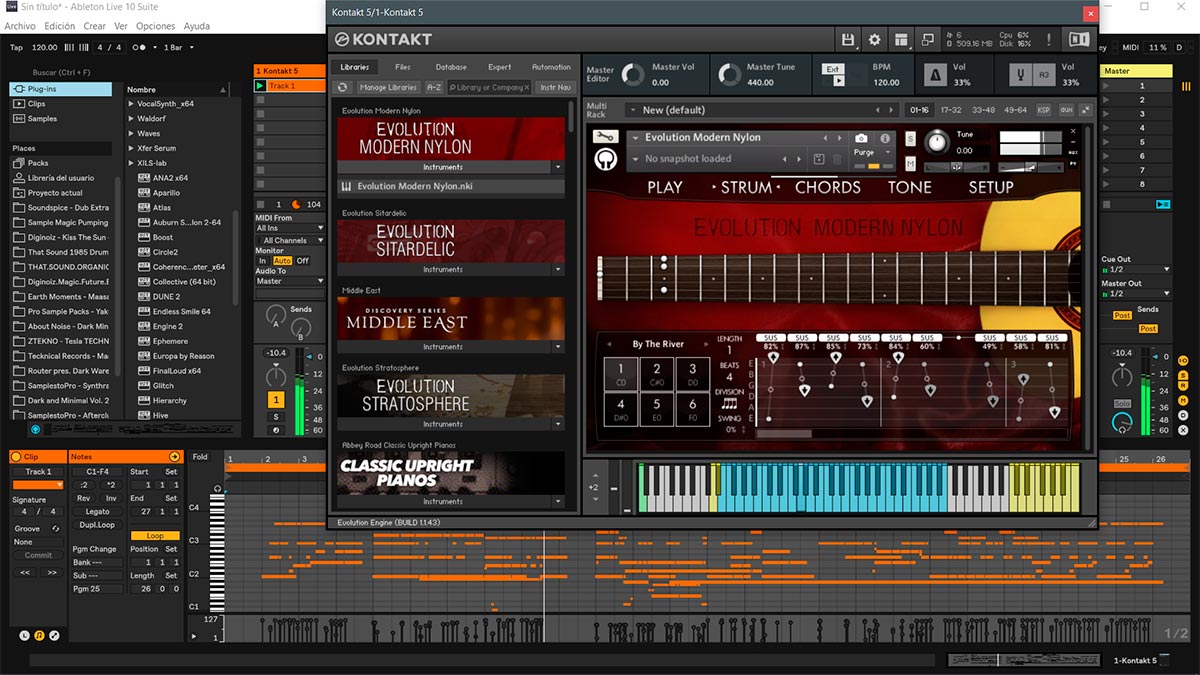
Task: Toggle the track 1 activator button
Action: click(276, 400)
